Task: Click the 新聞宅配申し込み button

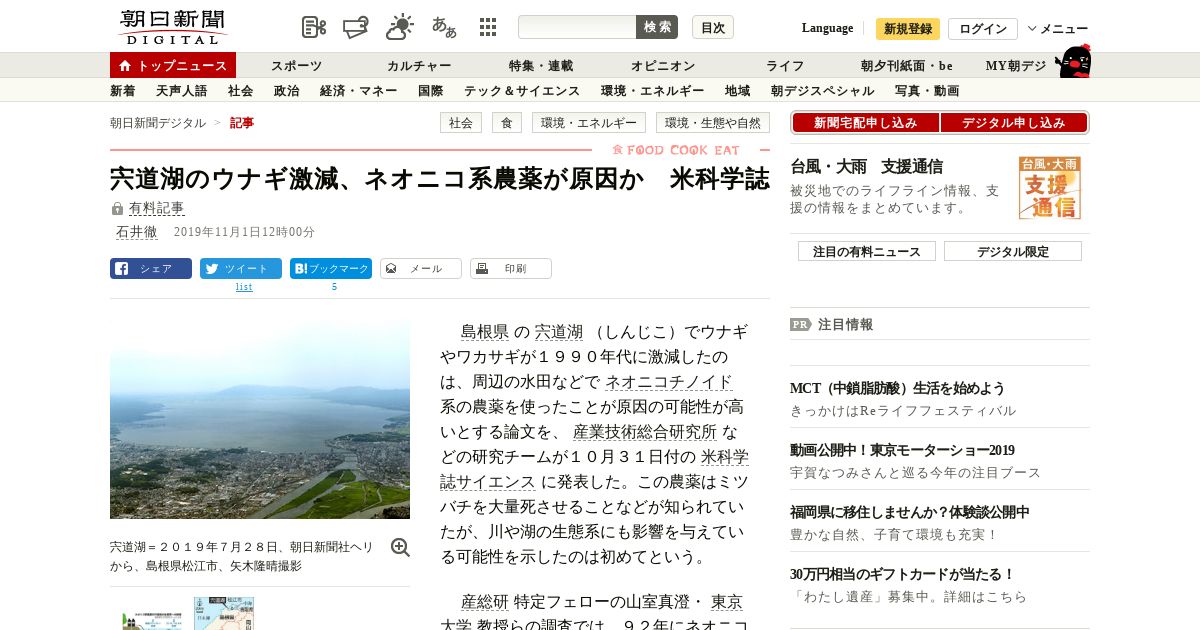Action: [865, 123]
